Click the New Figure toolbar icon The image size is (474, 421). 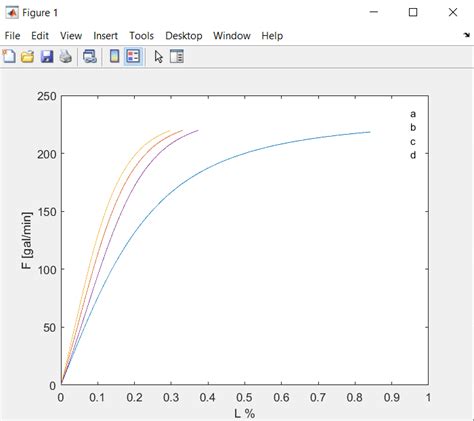[9, 56]
